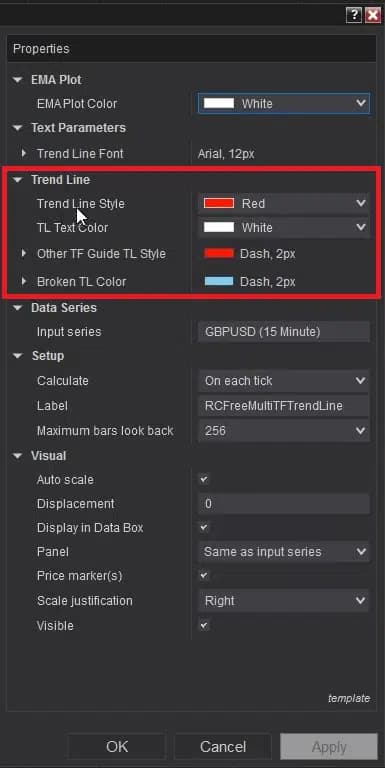Open the Panel dropdown

coord(284,552)
